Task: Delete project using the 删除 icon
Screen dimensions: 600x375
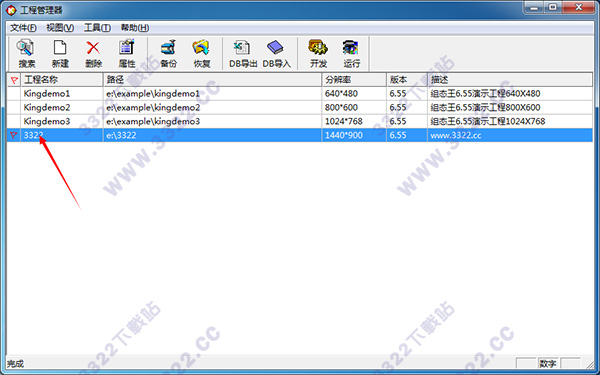Action: point(93,54)
